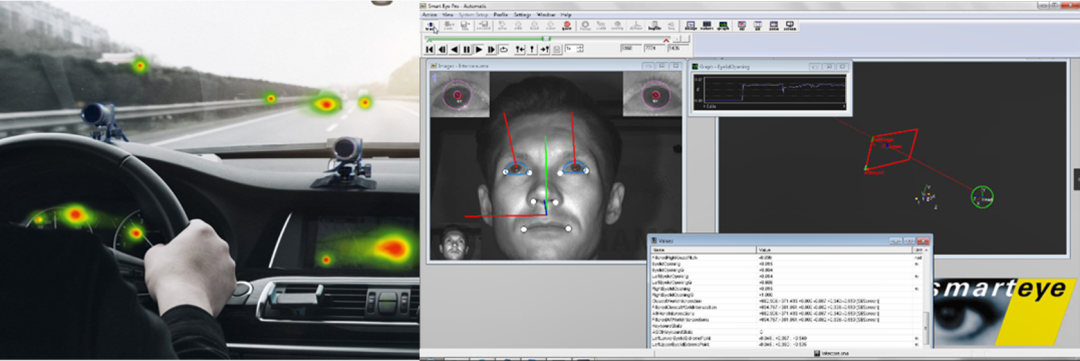Viewport: 1080px width, 361px height.
Task: Click the red end marker on timeline
Action: [666, 40]
